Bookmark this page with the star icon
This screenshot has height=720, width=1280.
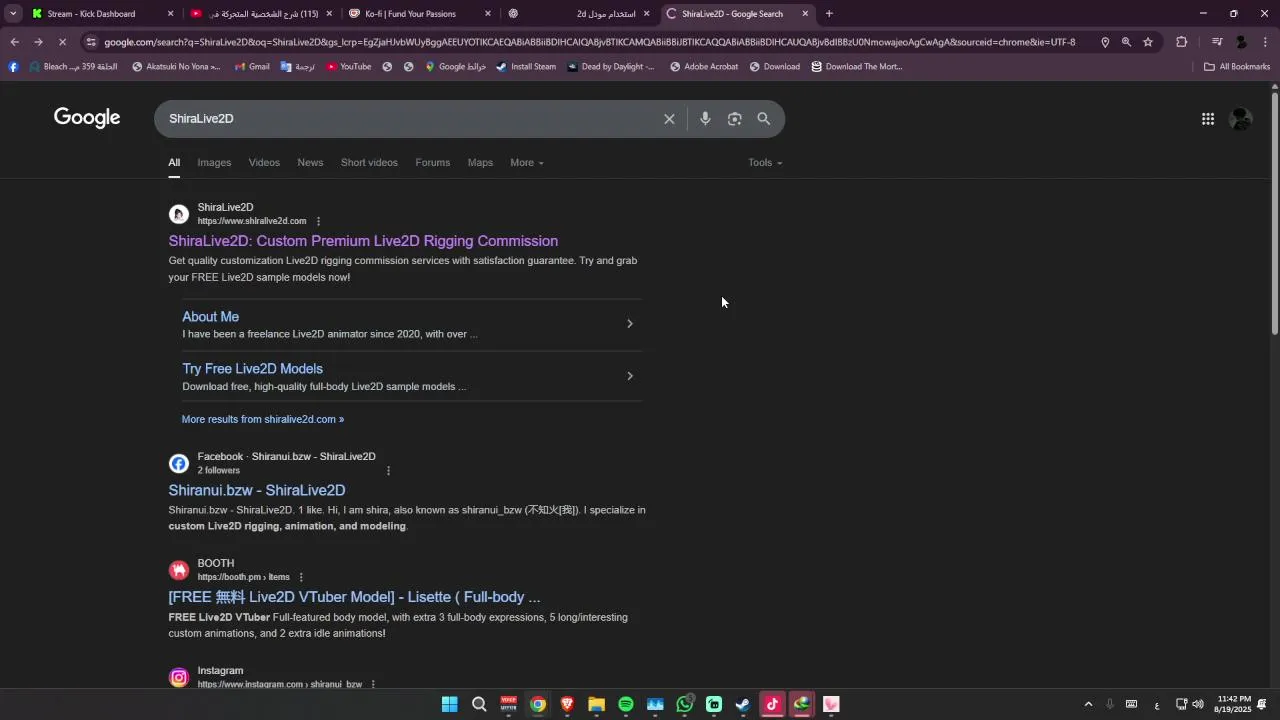[1148, 42]
